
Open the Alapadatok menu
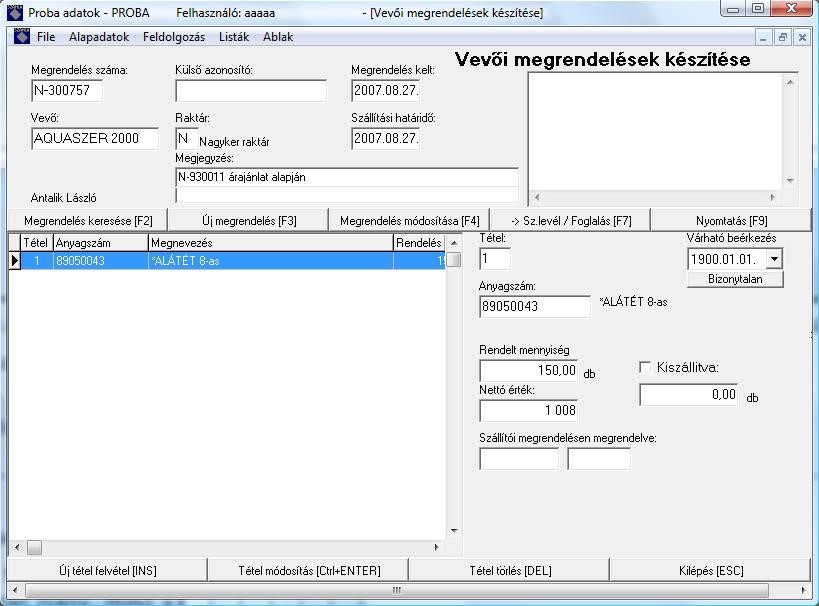(x=99, y=37)
